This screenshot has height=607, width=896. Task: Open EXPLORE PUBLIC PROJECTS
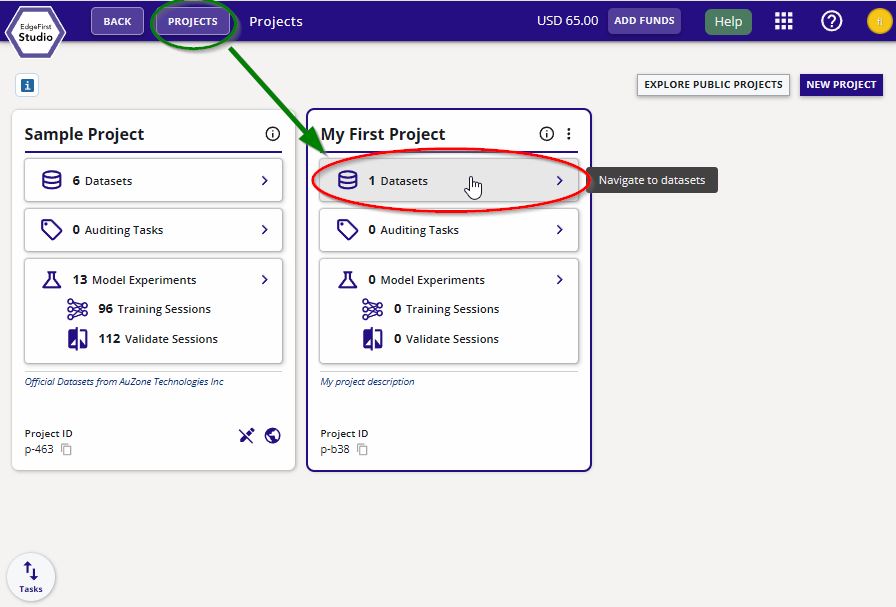pos(712,85)
